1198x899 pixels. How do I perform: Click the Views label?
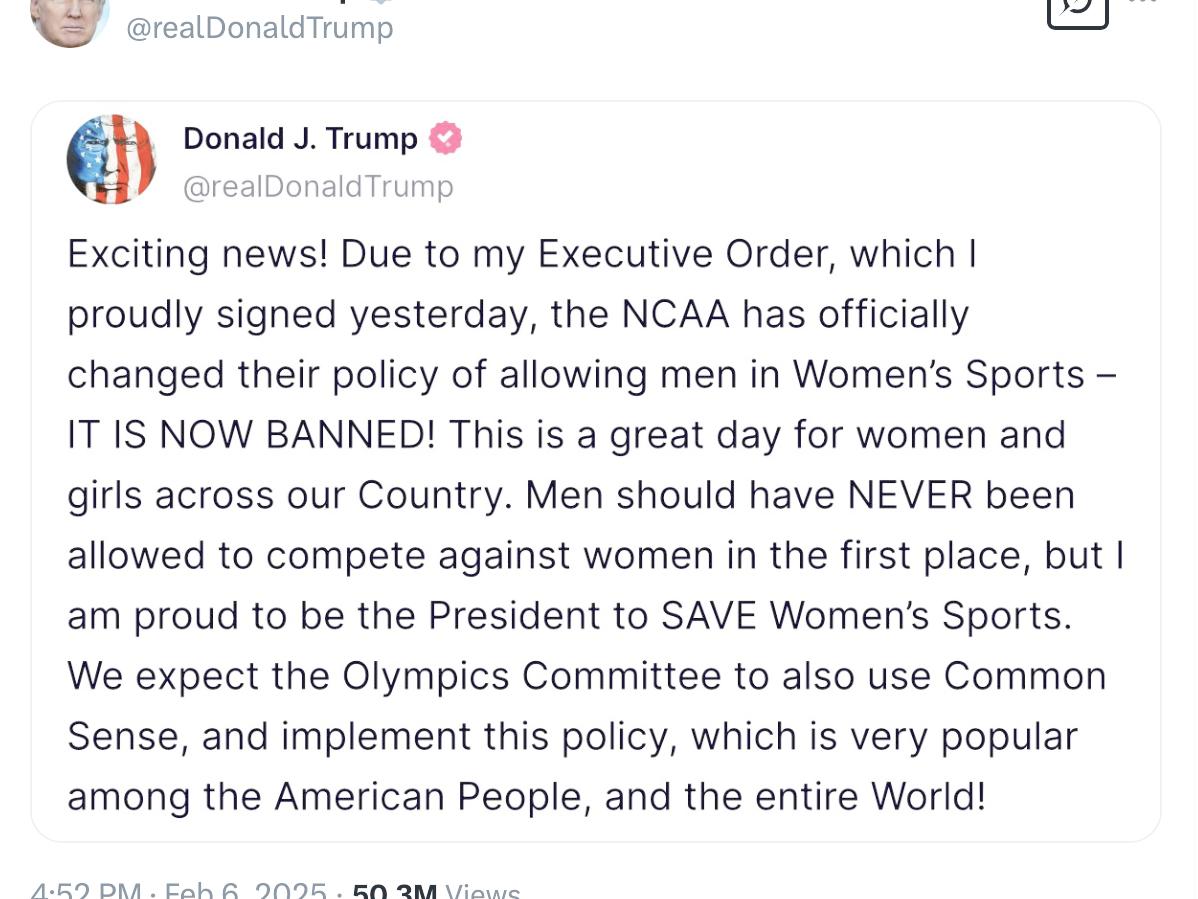coord(482,890)
